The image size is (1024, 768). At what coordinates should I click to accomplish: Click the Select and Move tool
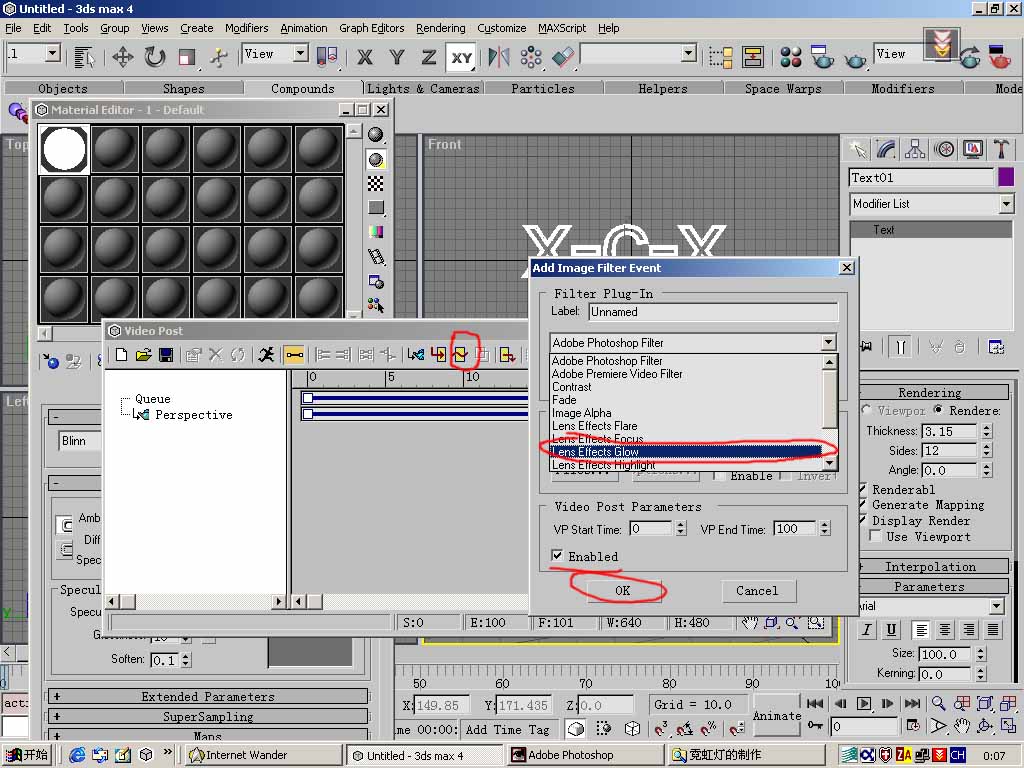click(x=122, y=57)
